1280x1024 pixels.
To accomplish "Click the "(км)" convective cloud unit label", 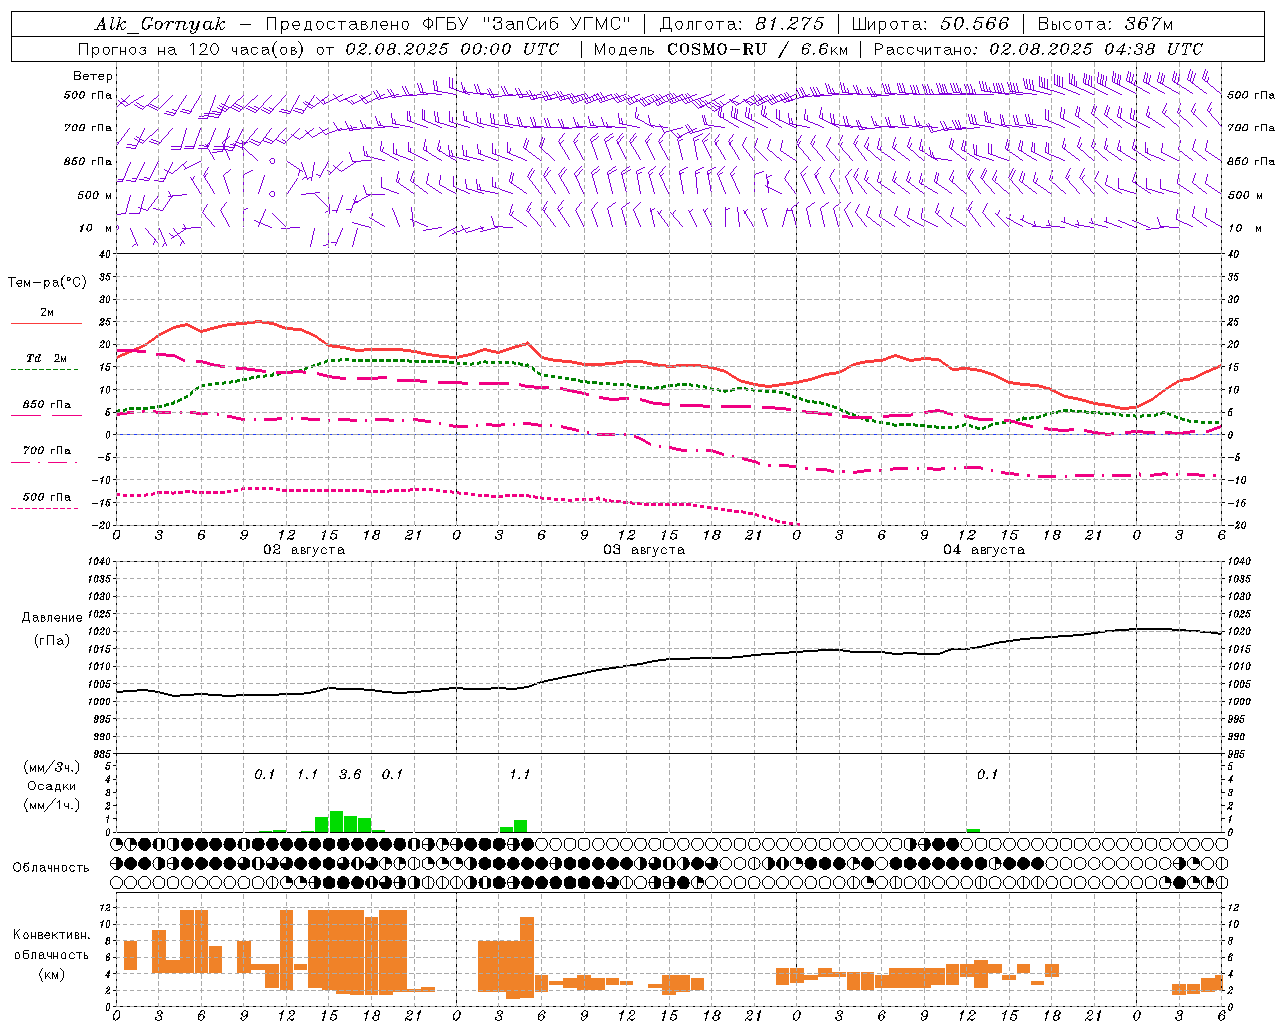I will tap(51, 974).
